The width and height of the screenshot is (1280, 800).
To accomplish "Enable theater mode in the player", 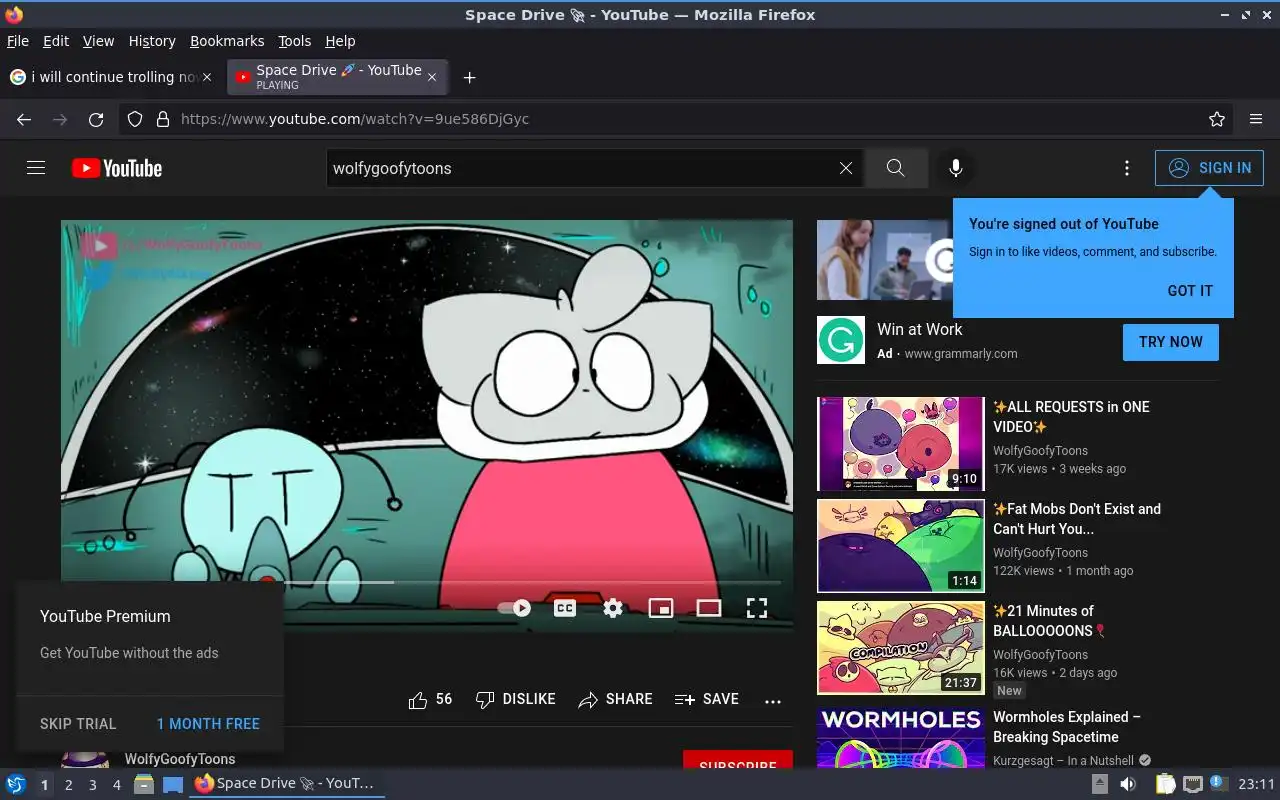I will coord(709,608).
